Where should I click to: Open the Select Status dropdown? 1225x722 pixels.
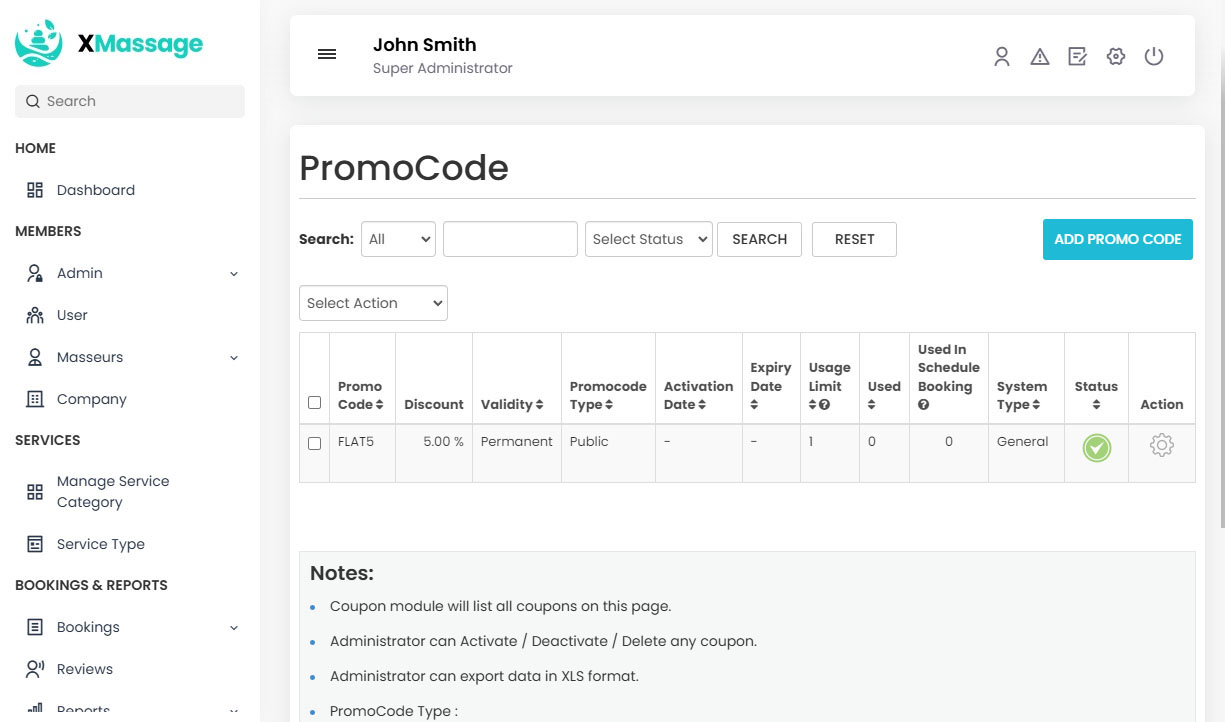pos(648,239)
